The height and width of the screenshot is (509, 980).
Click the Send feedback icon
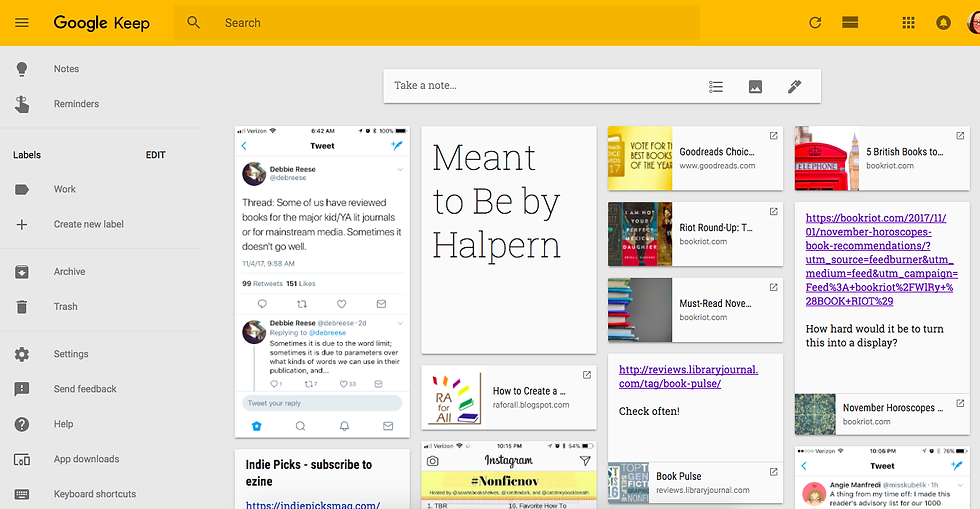coord(22,390)
